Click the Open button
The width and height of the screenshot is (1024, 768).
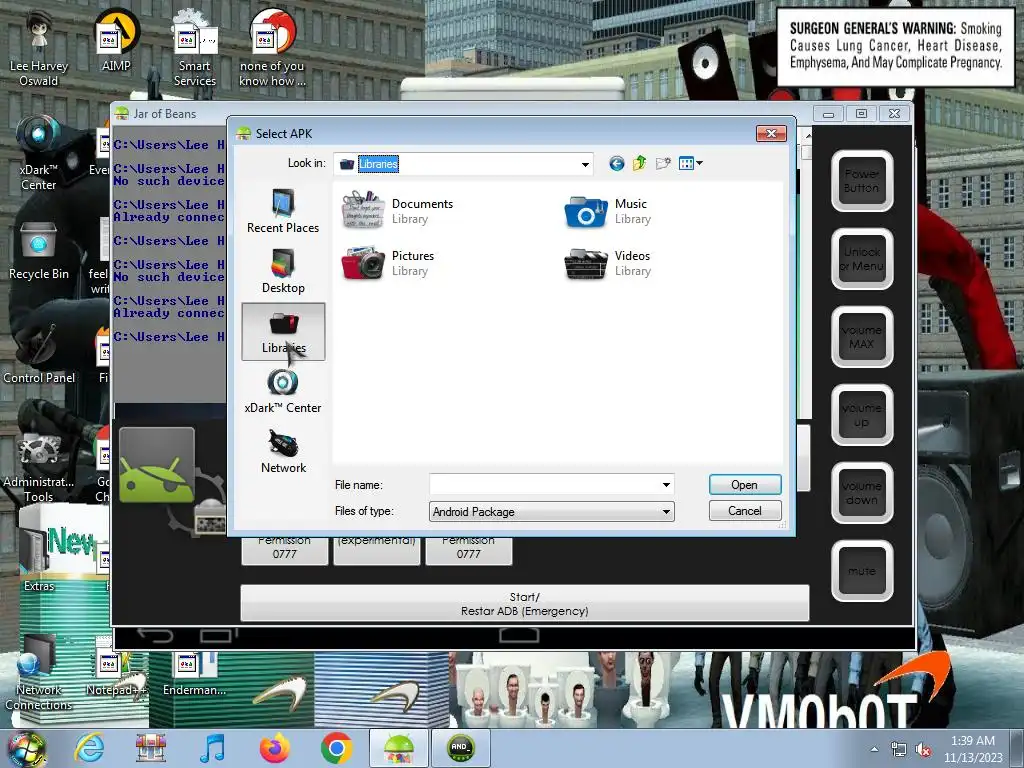click(744, 485)
